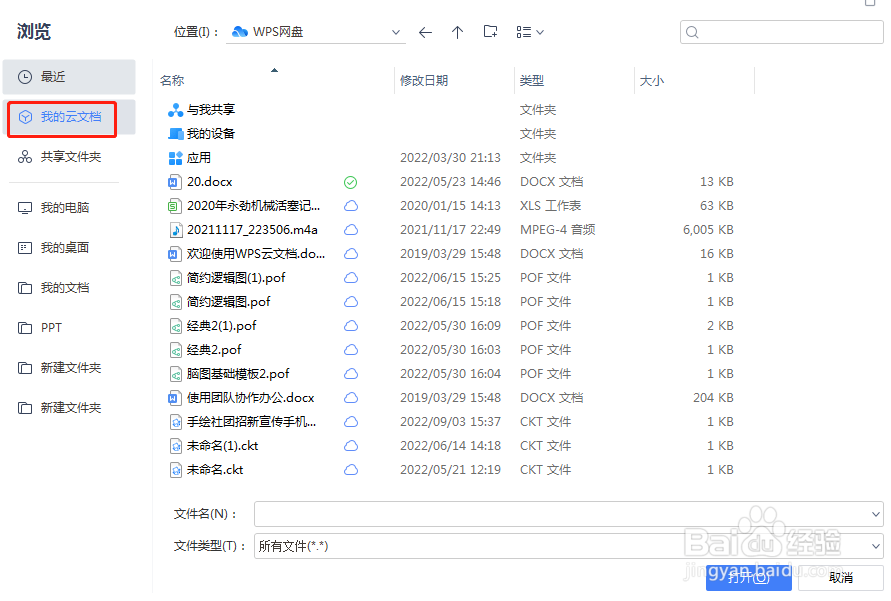This screenshot has height=601, width=891.
Task: Open the view mode list dropdown
Action: (530, 32)
